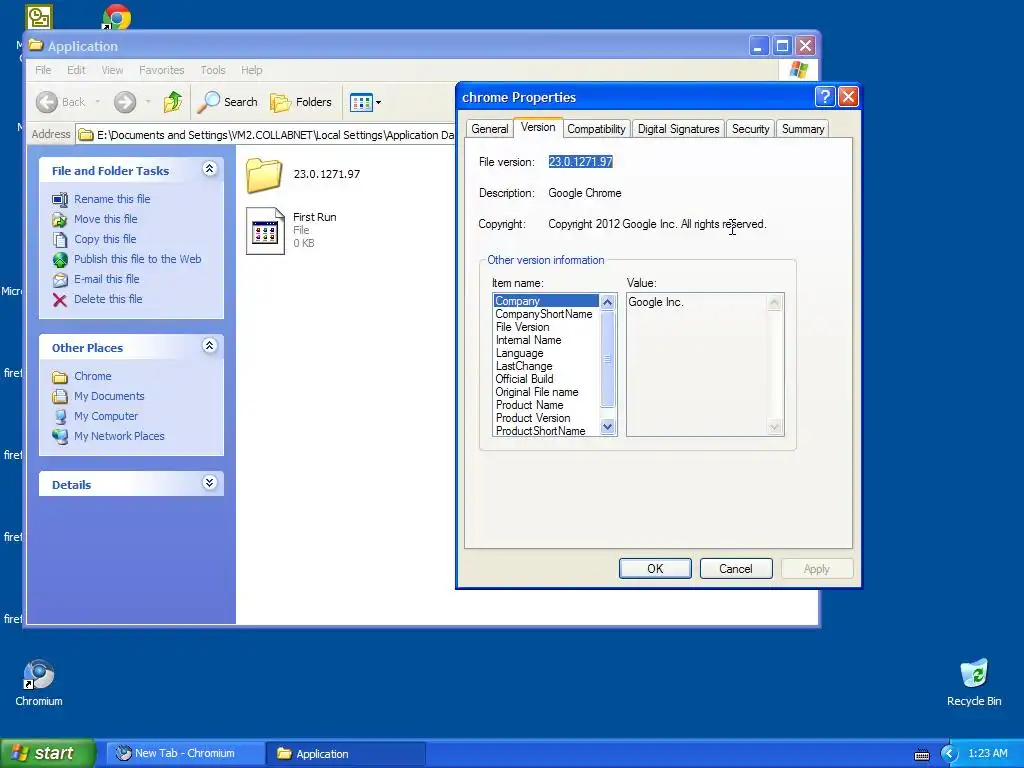Image resolution: width=1024 pixels, height=768 pixels.
Task: Open the Back history dropdown arrow
Action: pyautogui.click(x=97, y=102)
